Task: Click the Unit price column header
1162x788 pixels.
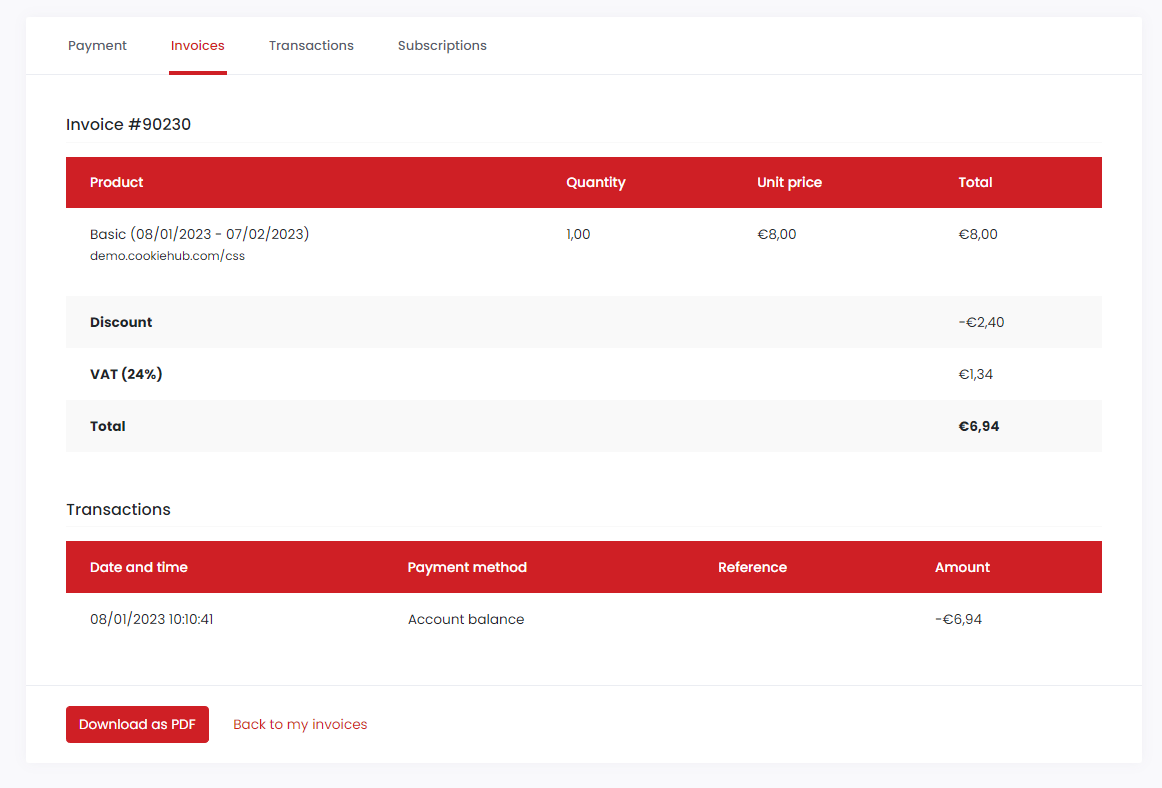Action: (789, 182)
